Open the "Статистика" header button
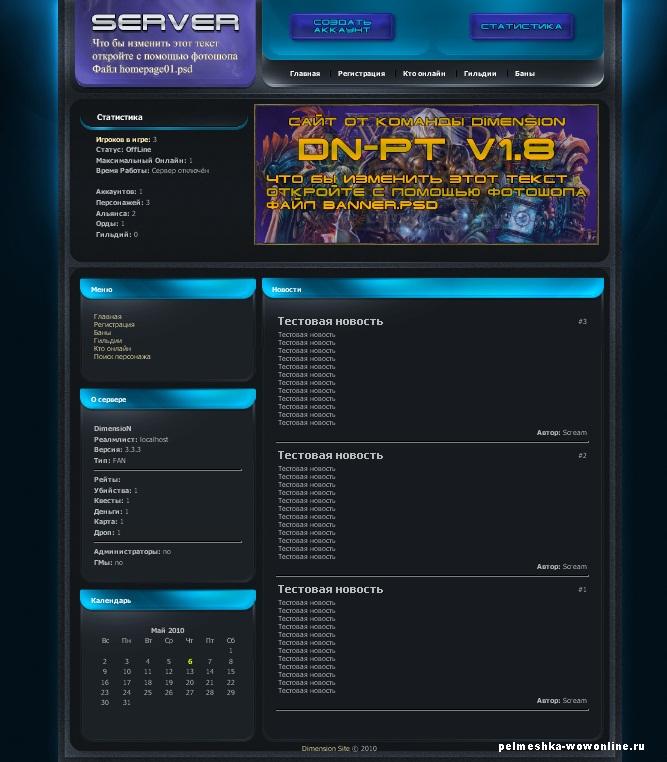667x762 pixels. (521, 27)
